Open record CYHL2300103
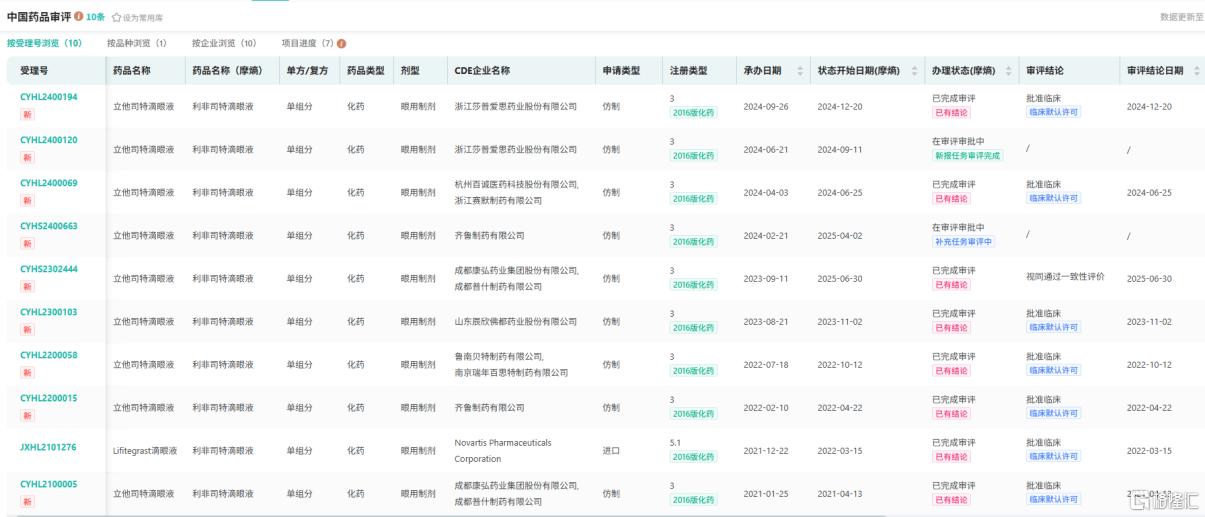This screenshot has width=1205, height=517. coord(49,312)
